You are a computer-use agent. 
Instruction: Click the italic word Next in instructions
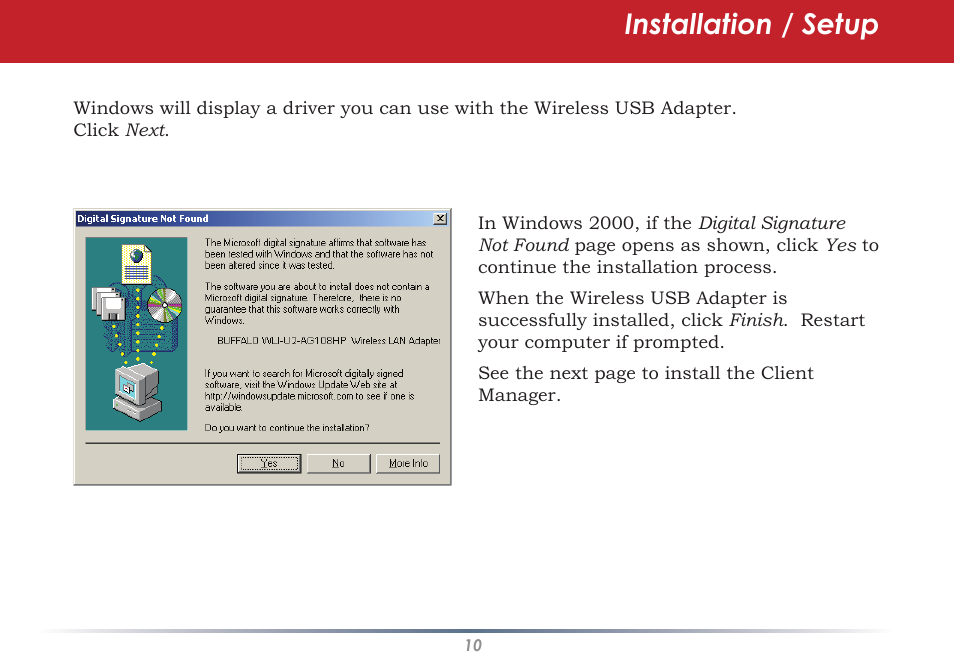coord(146,130)
